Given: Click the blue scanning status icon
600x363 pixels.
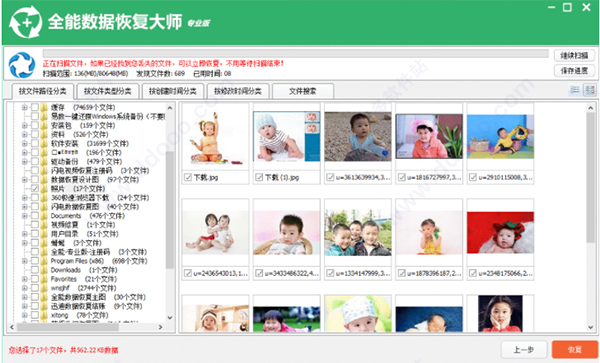Looking at the screenshot, I should 22,65.
